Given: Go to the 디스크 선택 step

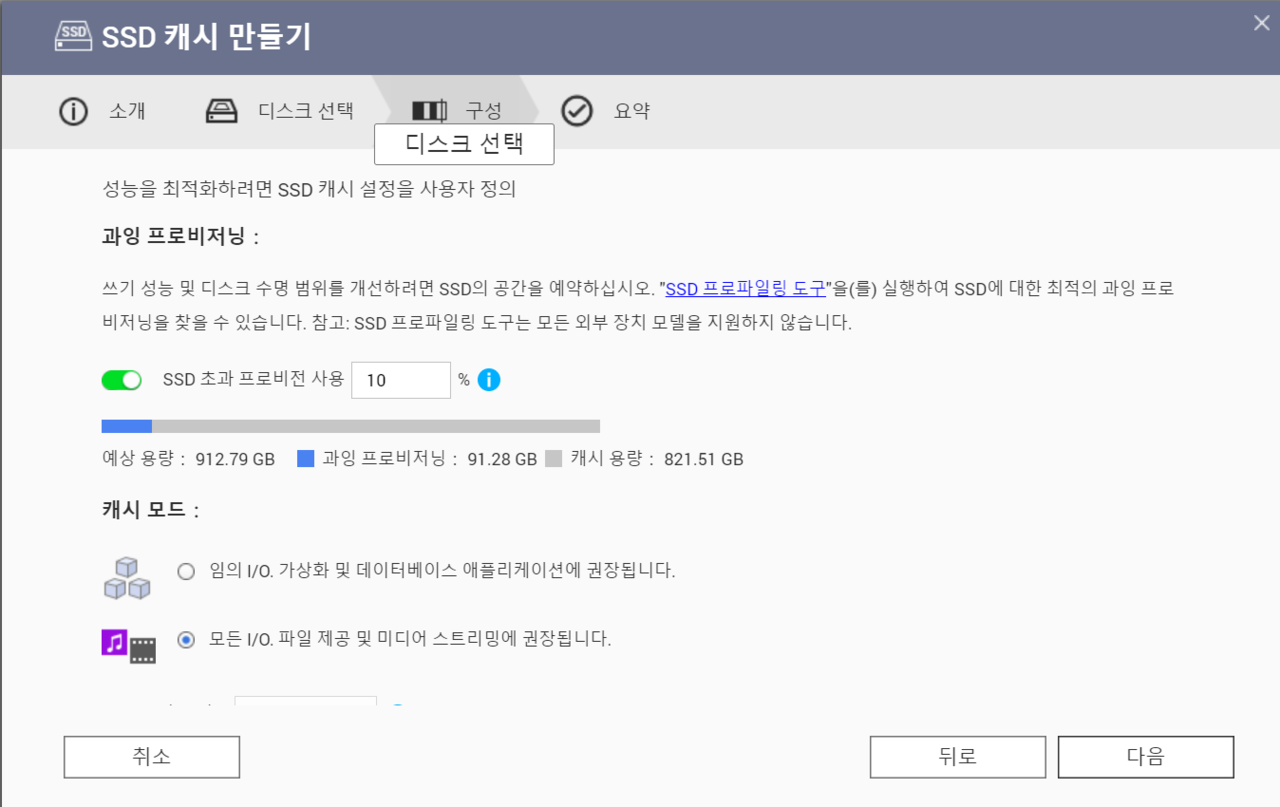Looking at the screenshot, I should point(306,111).
